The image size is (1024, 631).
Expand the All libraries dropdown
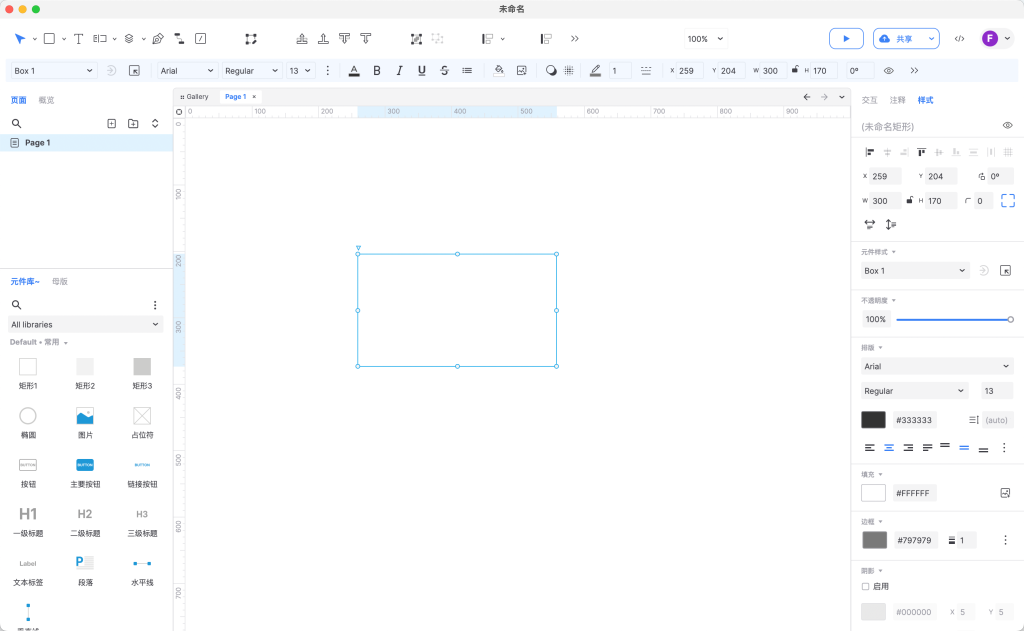[85, 324]
